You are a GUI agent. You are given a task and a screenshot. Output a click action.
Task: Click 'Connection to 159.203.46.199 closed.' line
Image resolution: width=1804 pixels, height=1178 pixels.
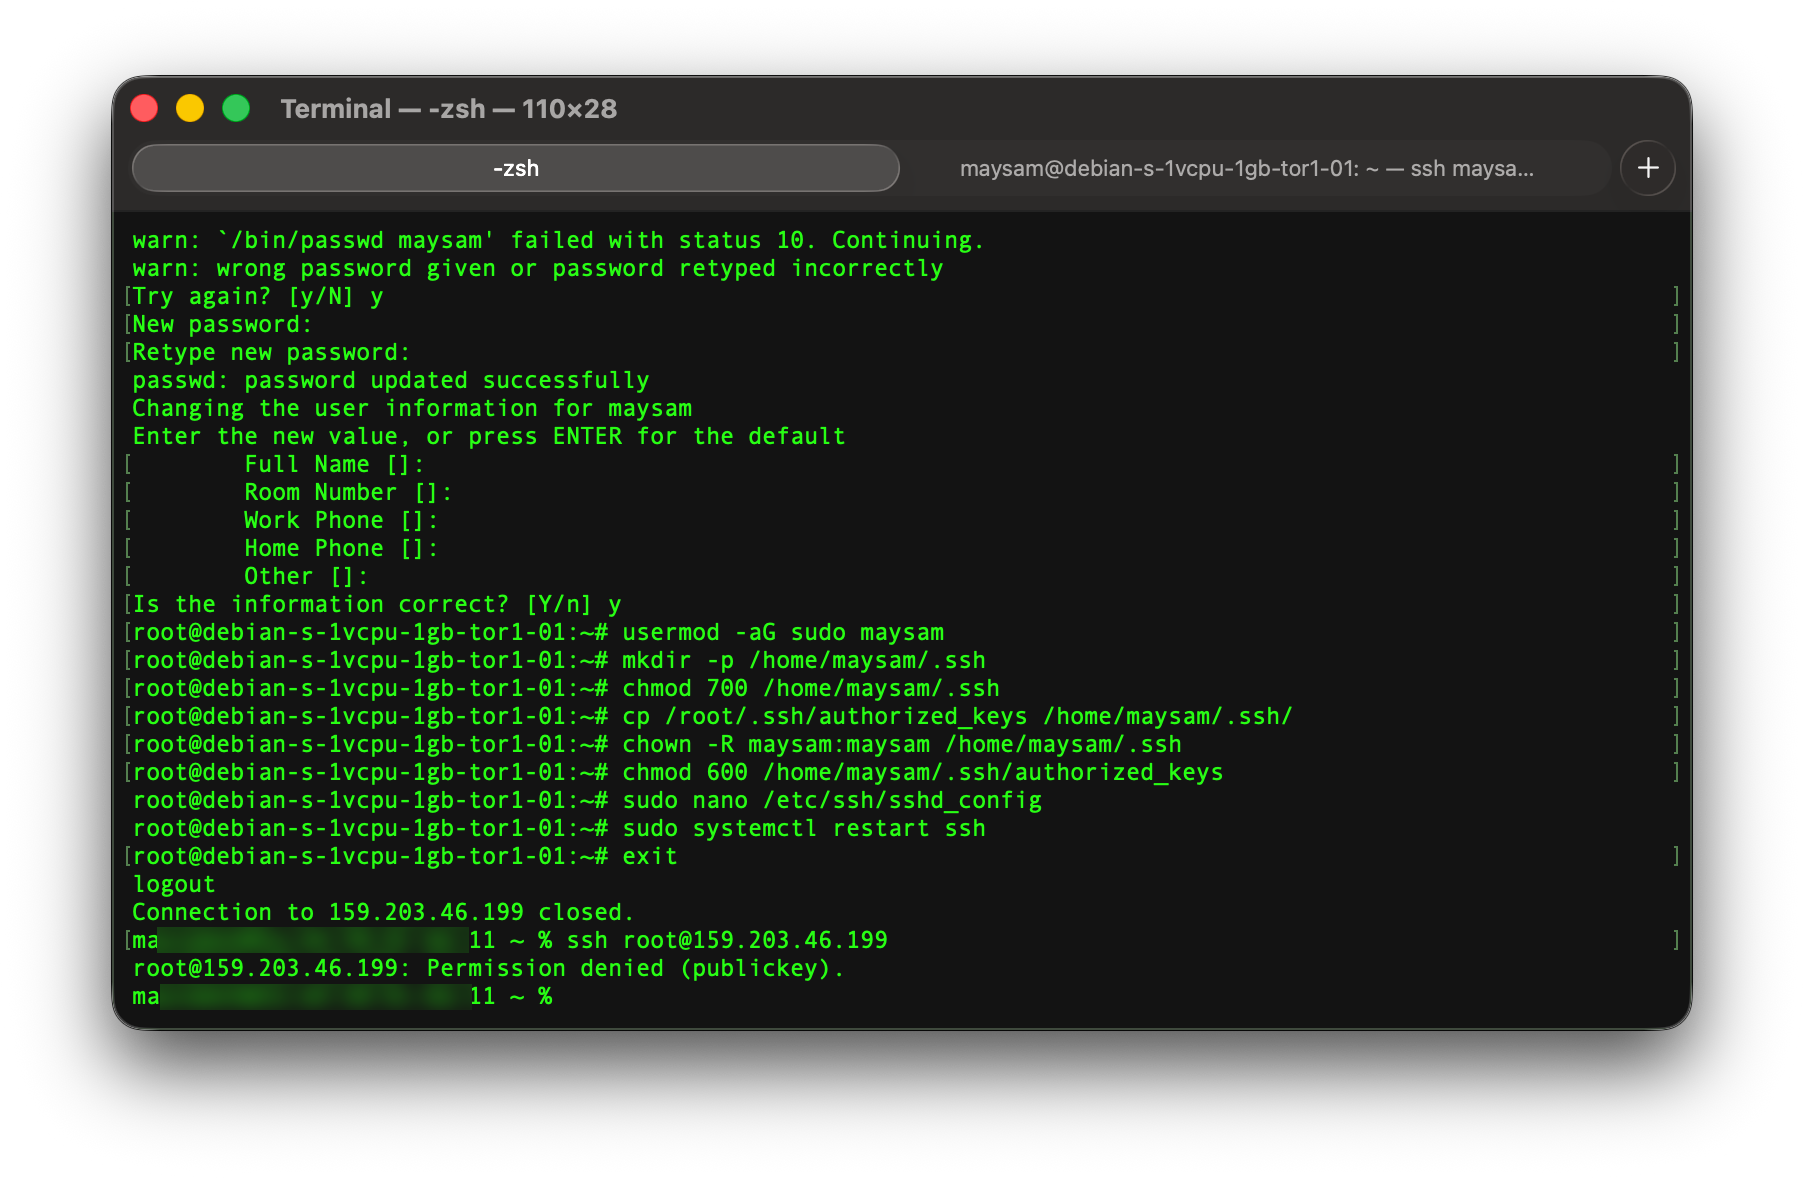(384, 913)
